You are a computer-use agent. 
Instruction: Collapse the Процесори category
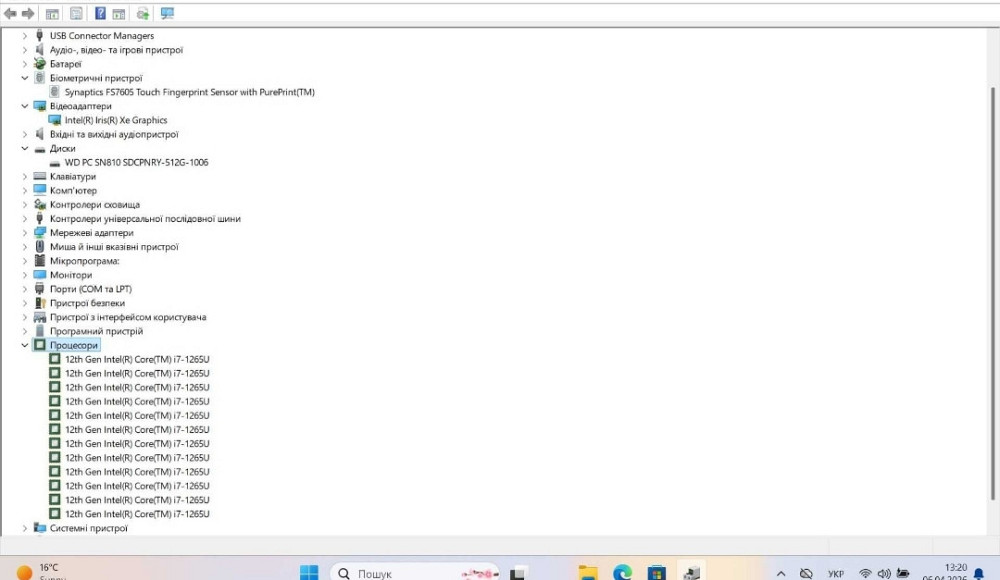coord(25,345)
